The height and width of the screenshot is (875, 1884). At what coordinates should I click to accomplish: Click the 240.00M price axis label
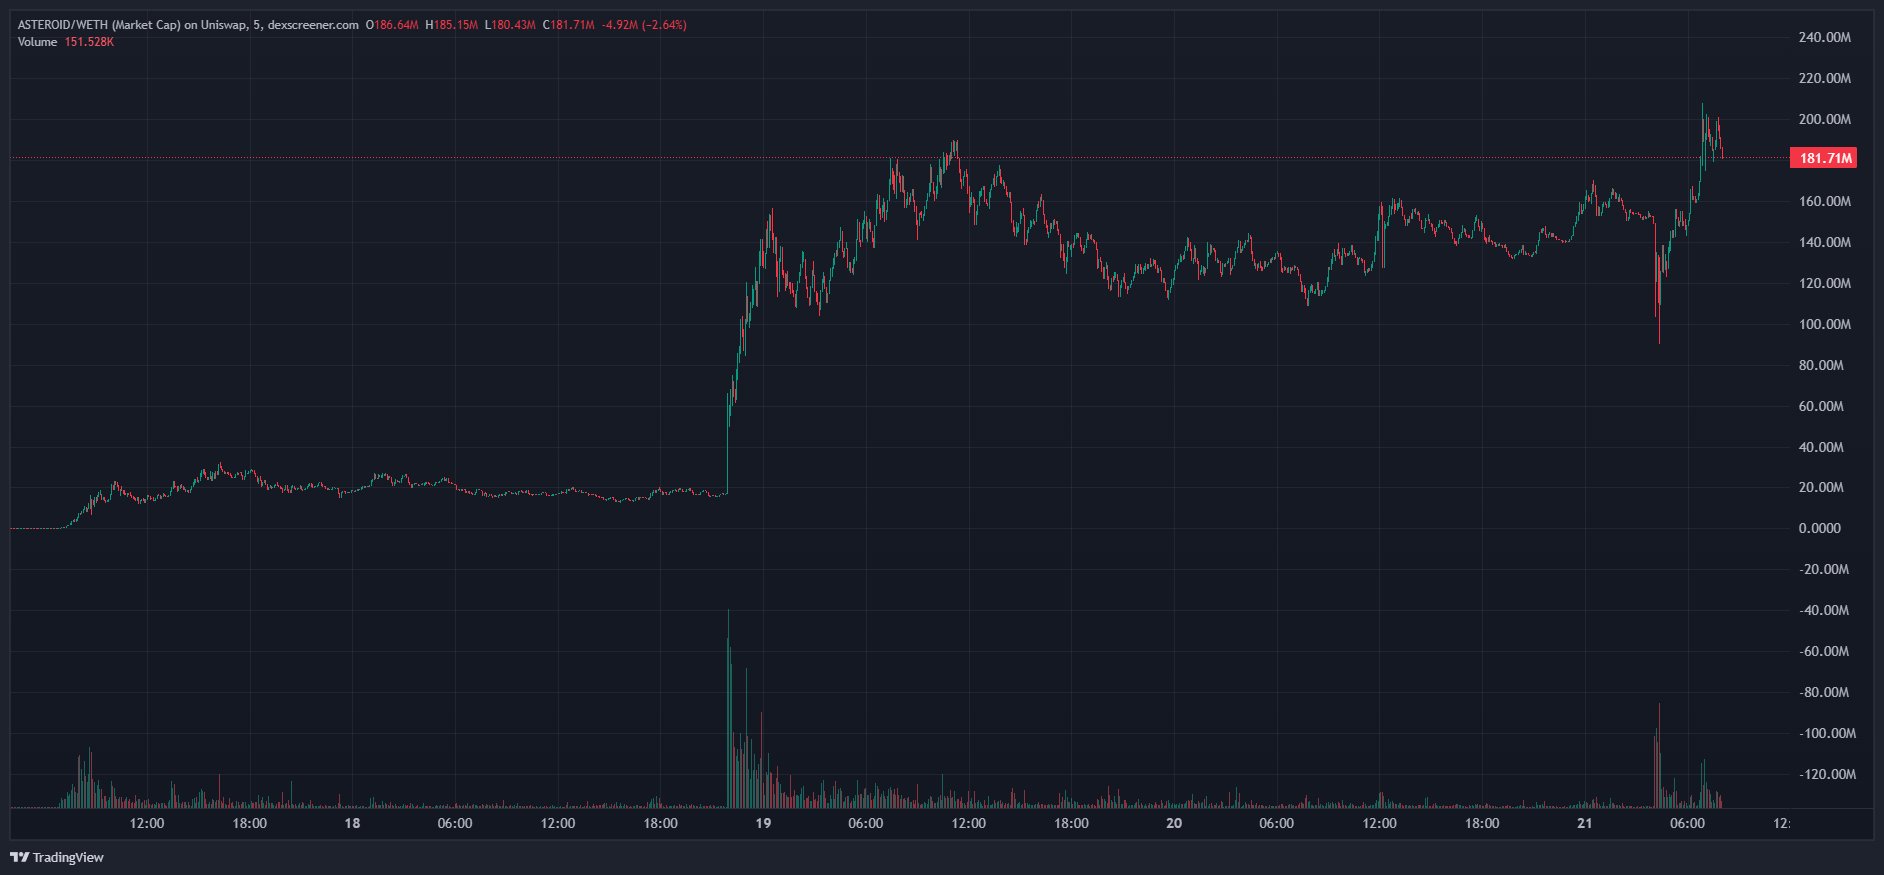pyautogui.click(x=1824, y=37)
